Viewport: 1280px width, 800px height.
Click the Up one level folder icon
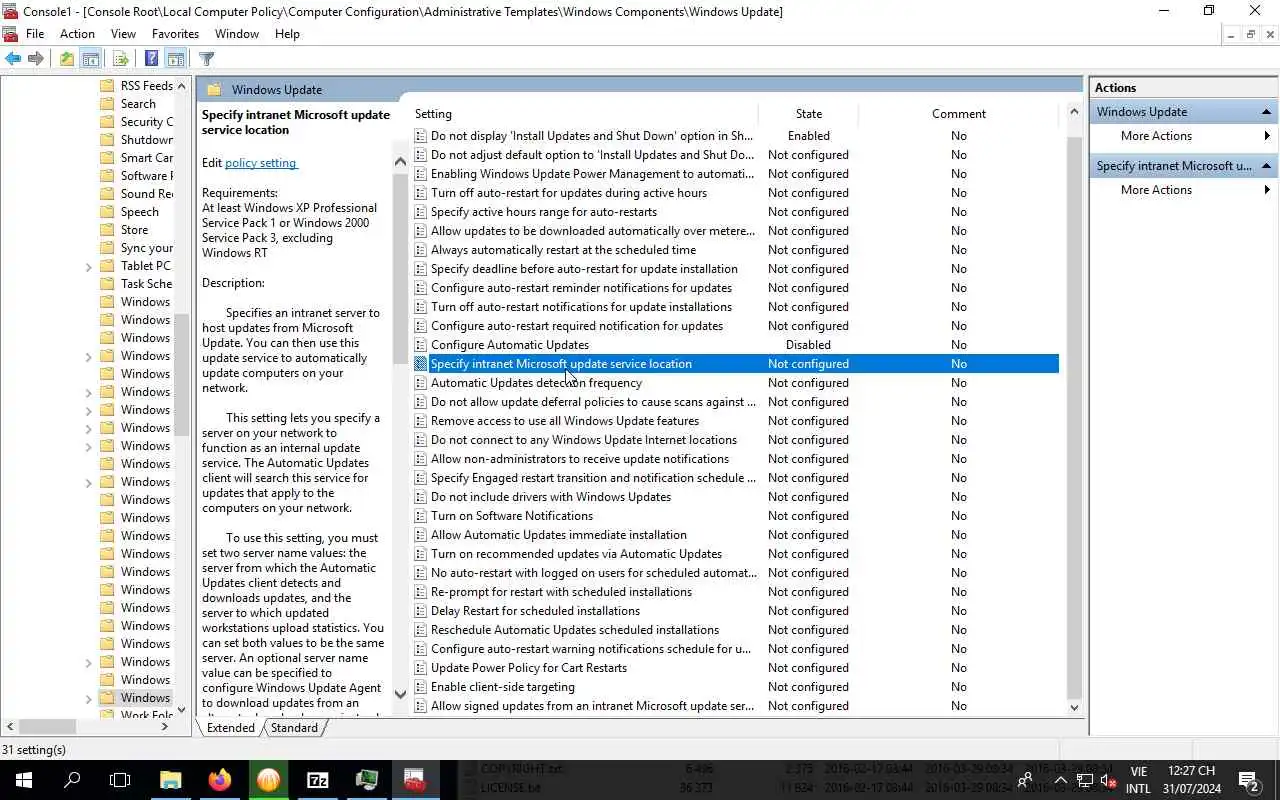point(66,59)
